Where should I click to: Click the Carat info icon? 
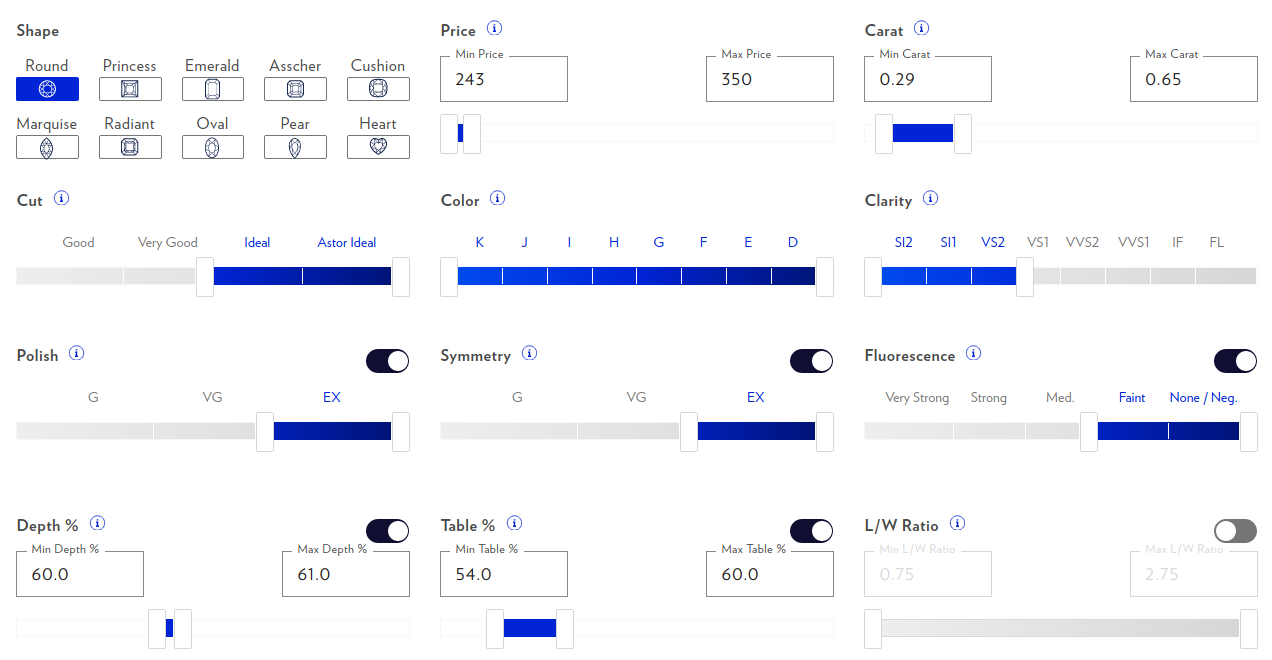point(921,29)
